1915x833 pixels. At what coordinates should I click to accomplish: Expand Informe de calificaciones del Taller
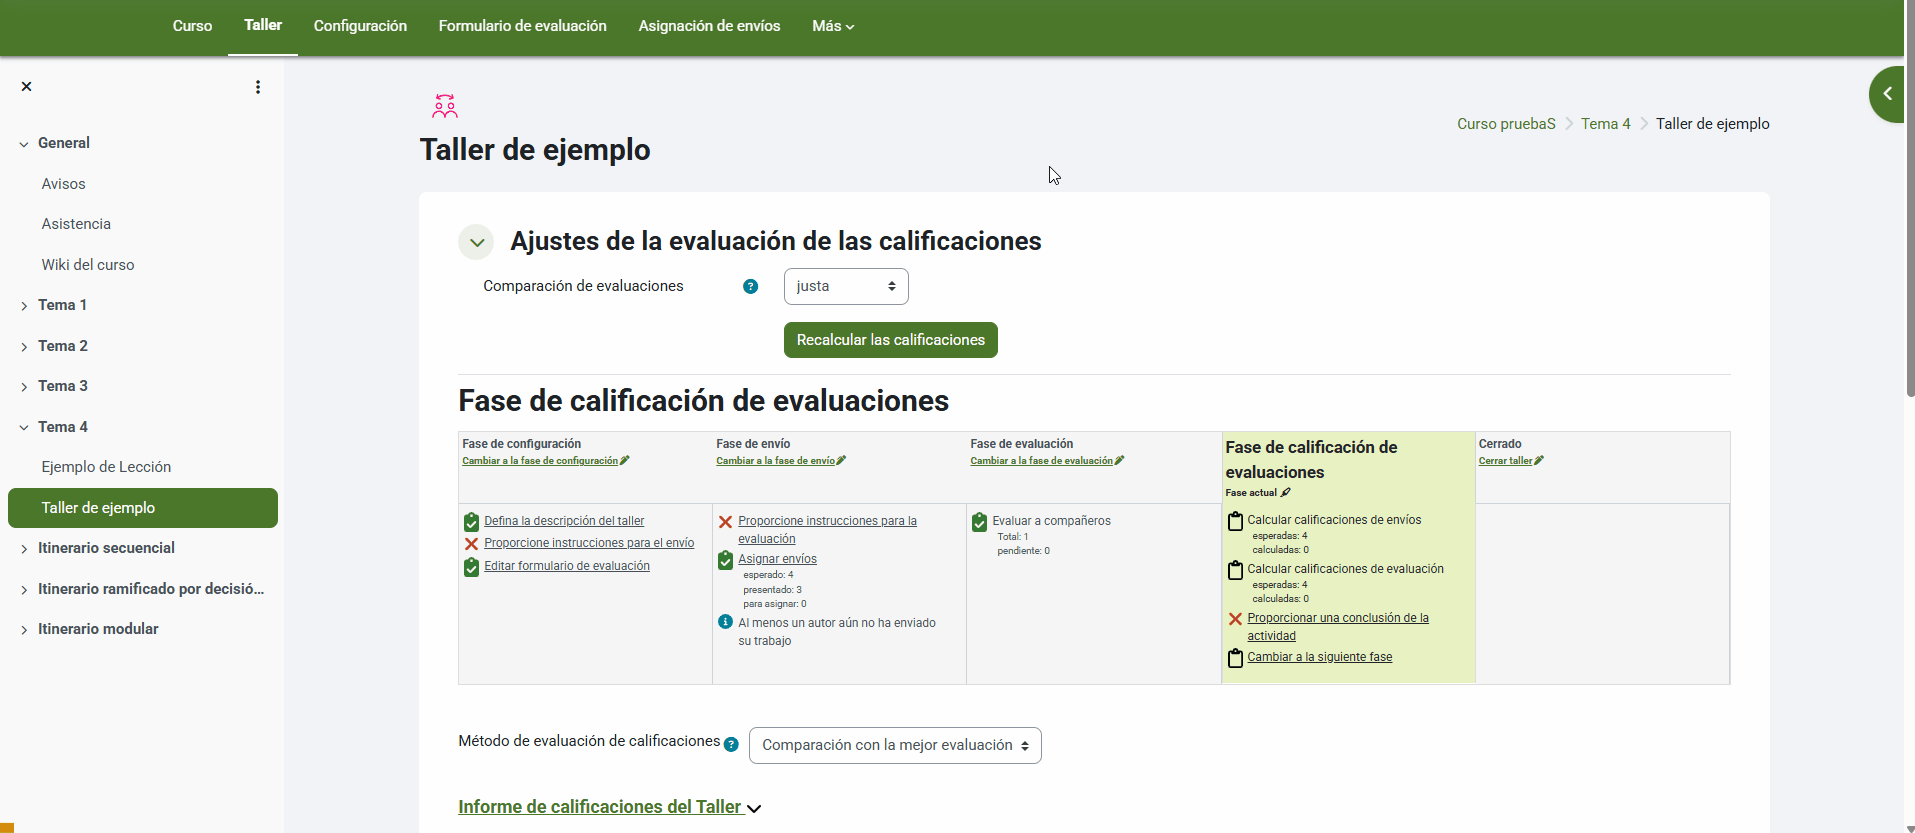pyautogui.click(x=609, y=807)
